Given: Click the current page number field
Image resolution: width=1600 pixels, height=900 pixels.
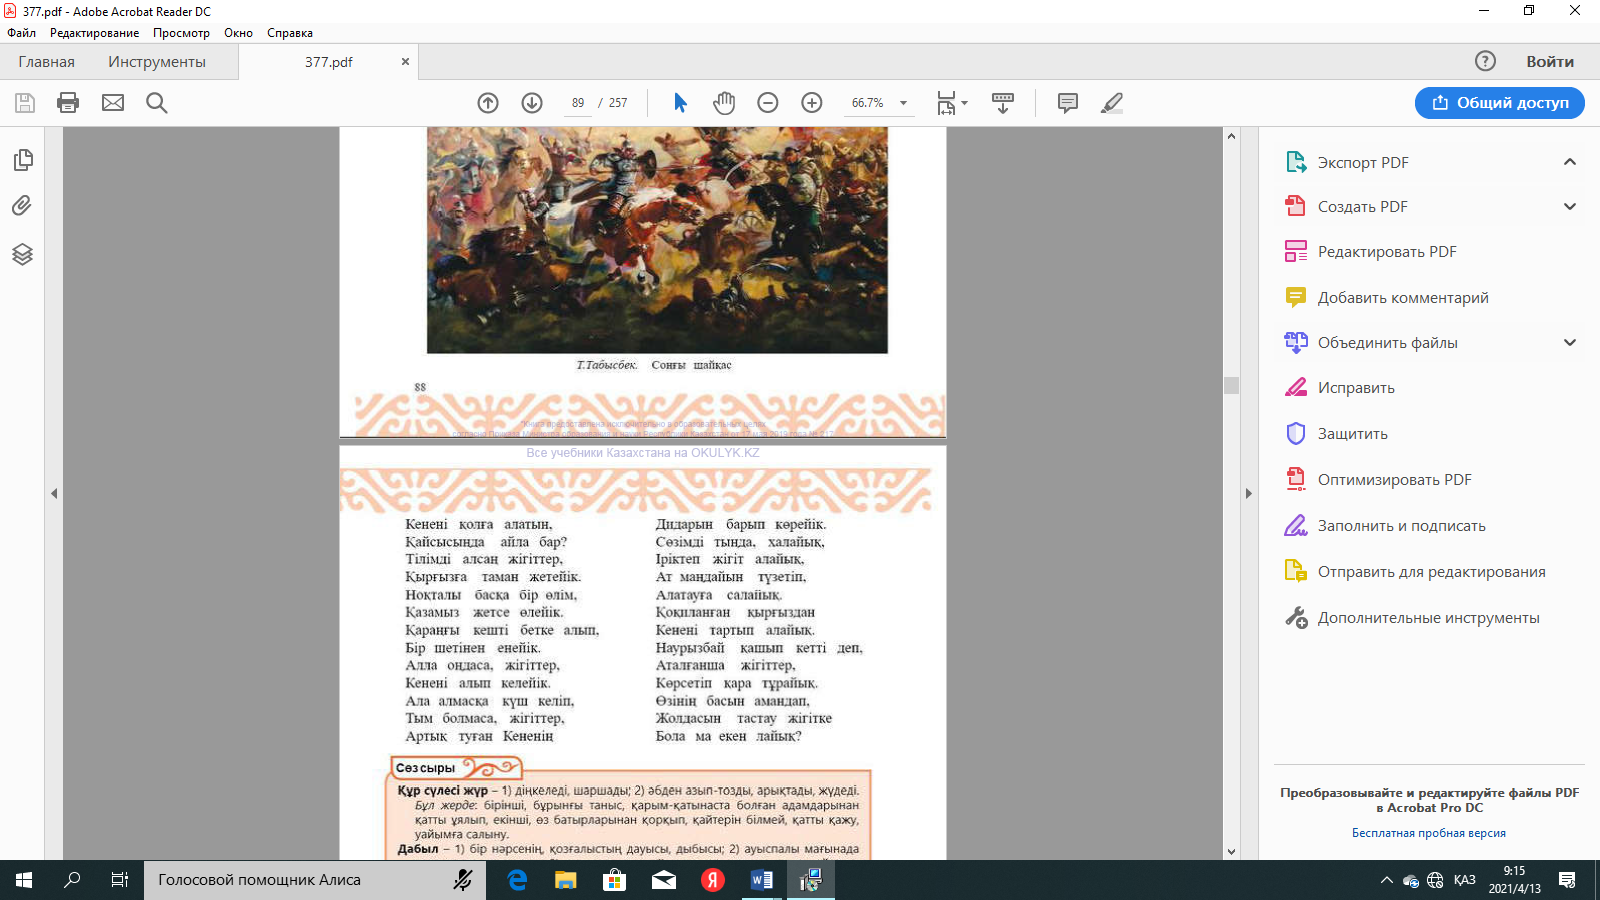Looking at the screenshot, I should (x=578, y=103).
